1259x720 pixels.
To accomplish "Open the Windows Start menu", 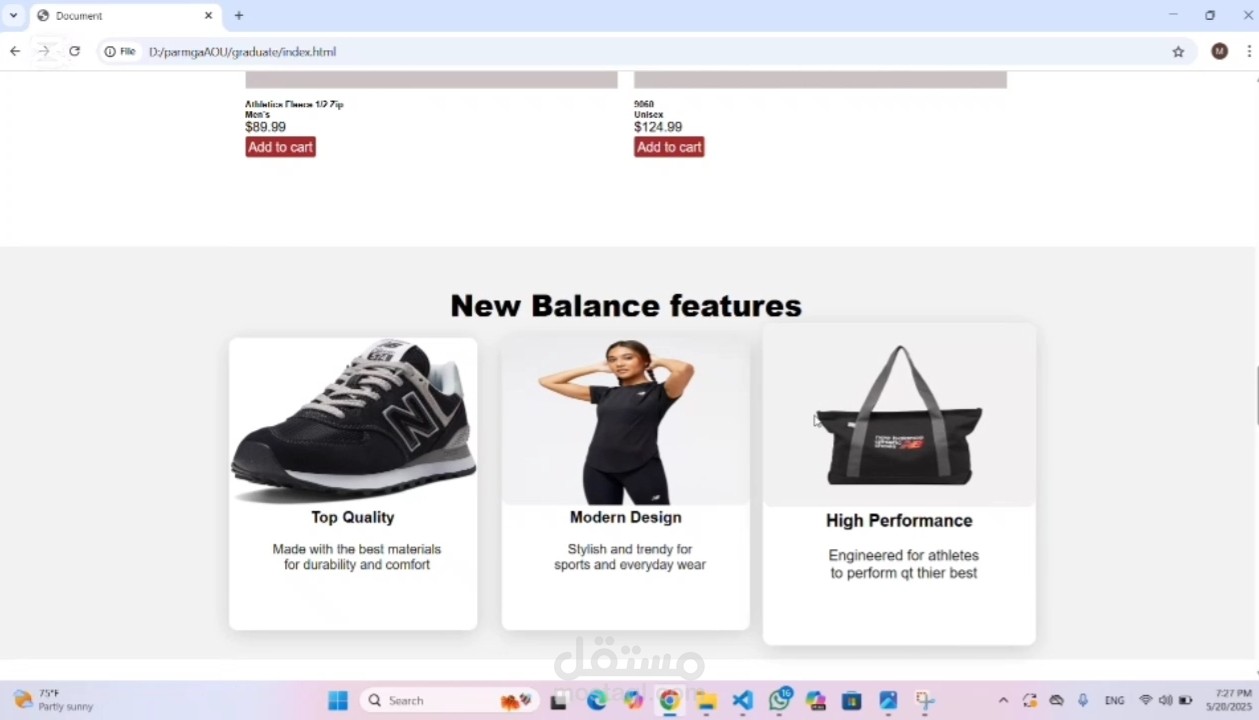I will 337,700.
